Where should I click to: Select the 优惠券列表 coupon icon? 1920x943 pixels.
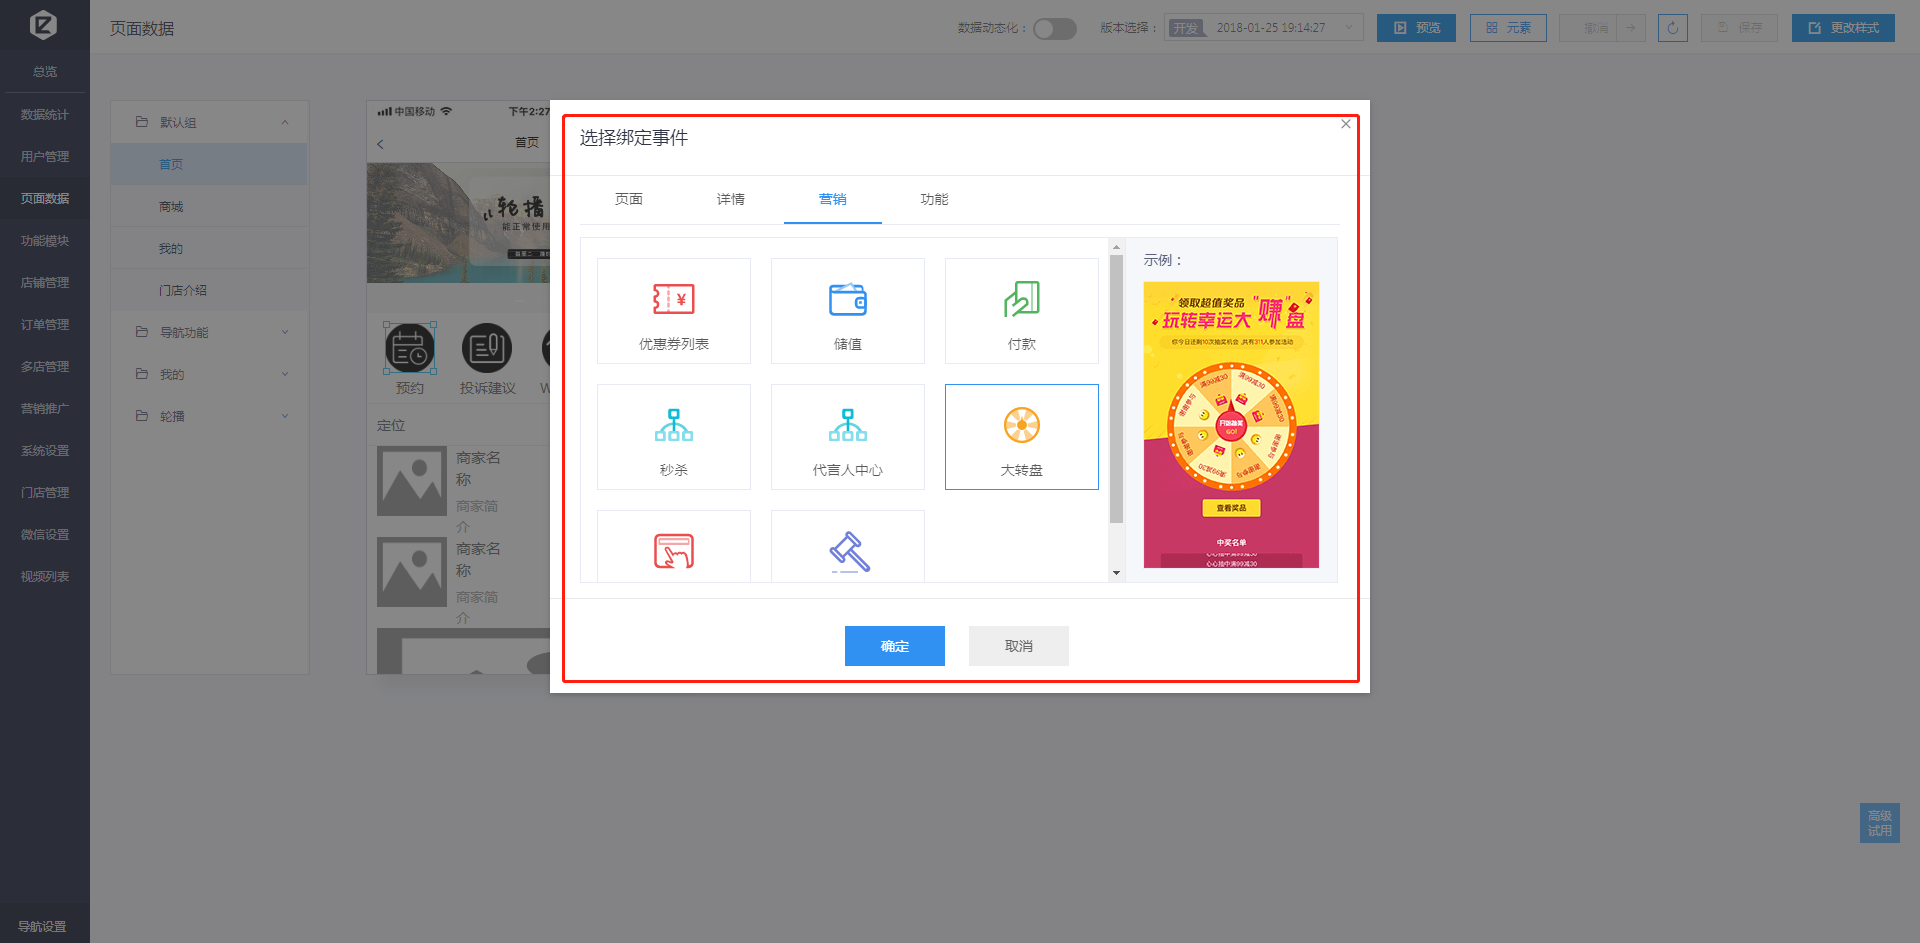click(673, 299)
